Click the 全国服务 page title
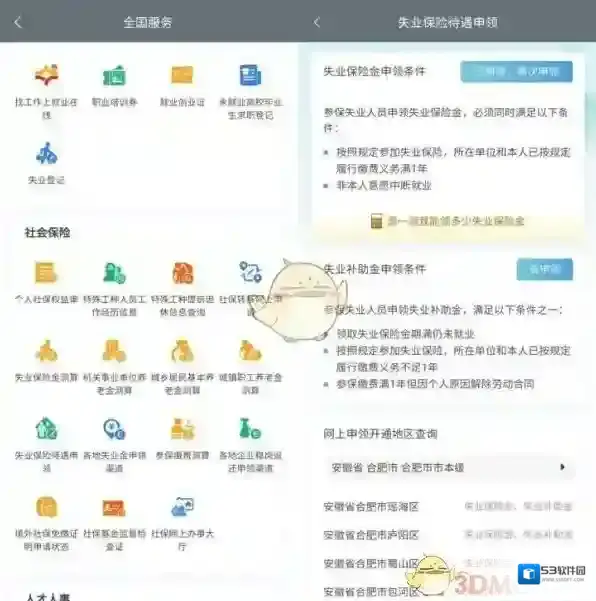Image resolution: width=596 pixels, height=601 pixels. tap(148, 22)
